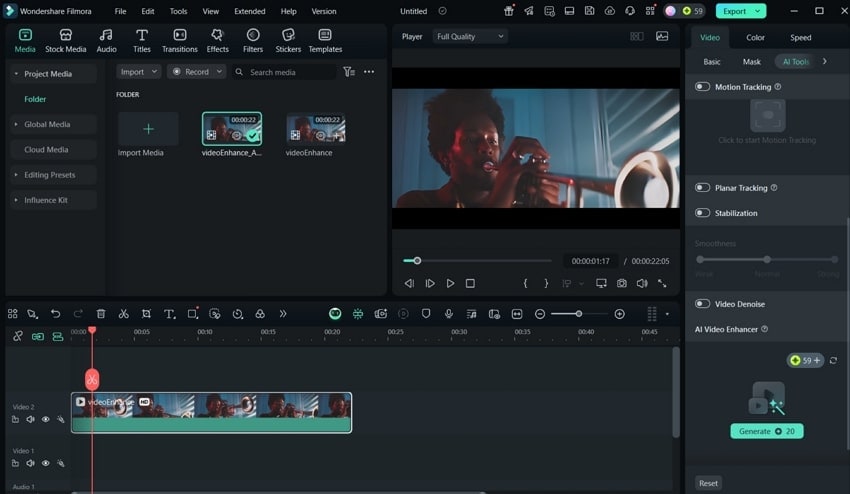Open the Templates panel
The image size is (850, 494).
pyautogui.click(x=325, y=41)
